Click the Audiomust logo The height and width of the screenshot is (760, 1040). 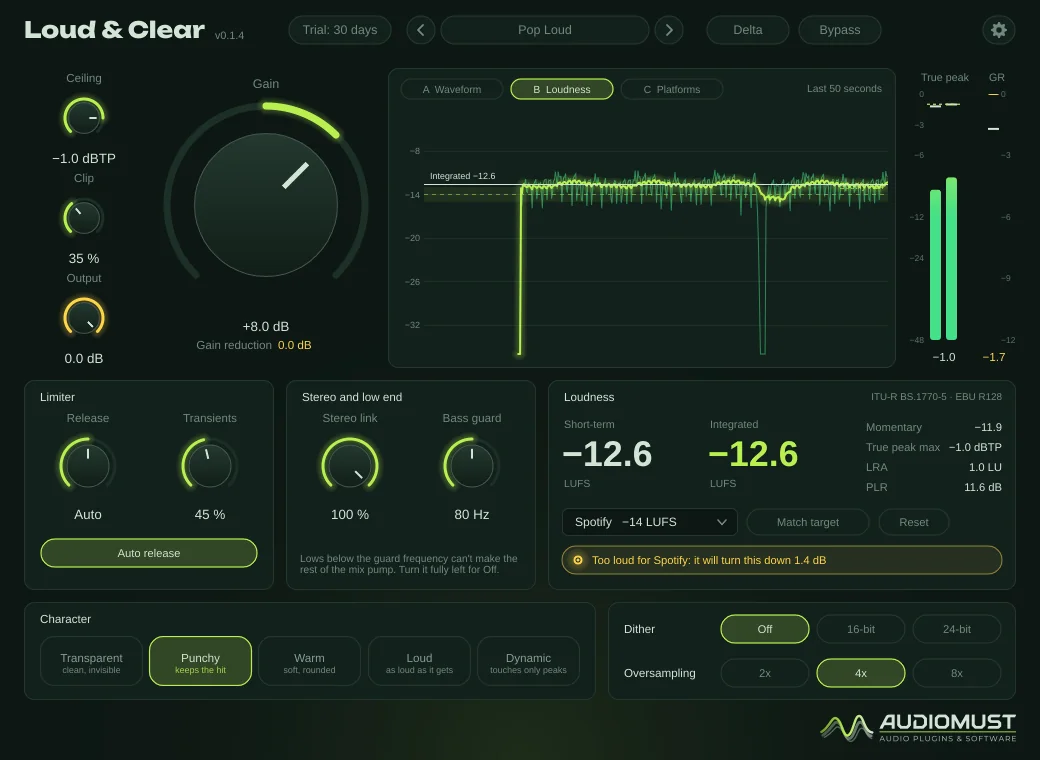coord(918,728)
